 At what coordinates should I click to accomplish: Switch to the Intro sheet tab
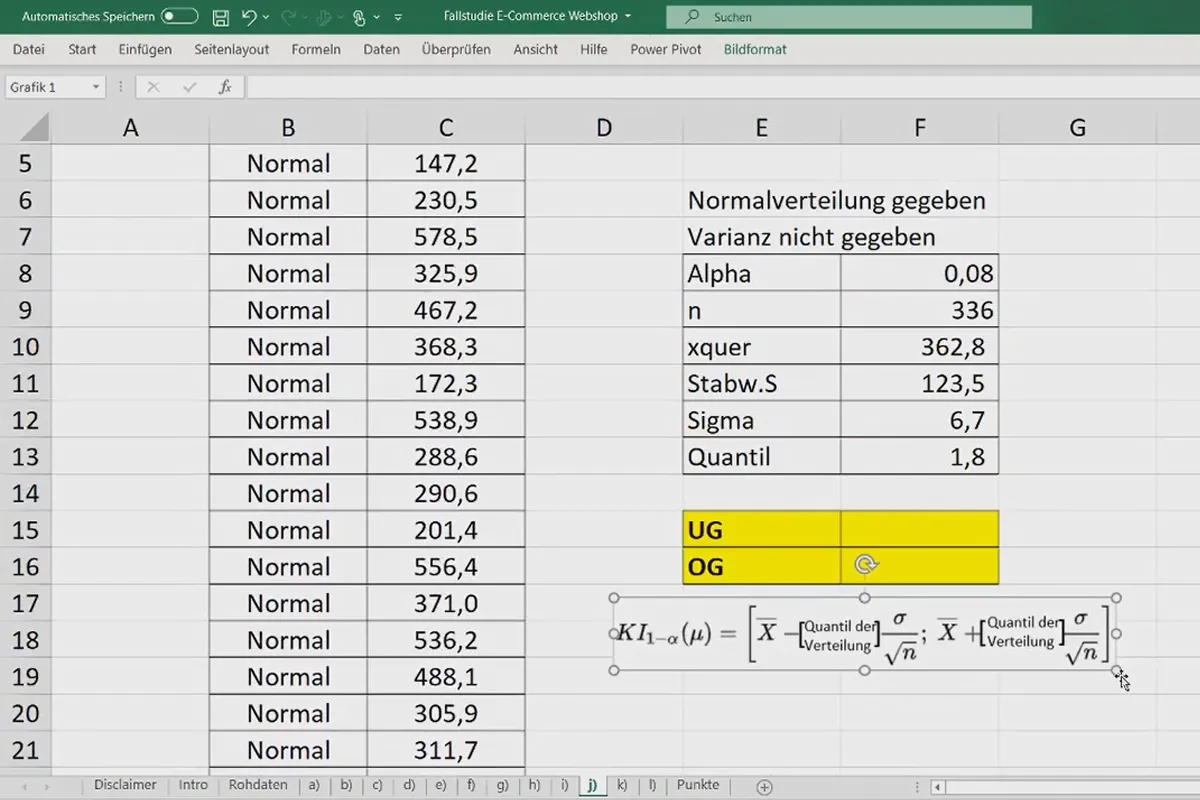tap(193, 785)
